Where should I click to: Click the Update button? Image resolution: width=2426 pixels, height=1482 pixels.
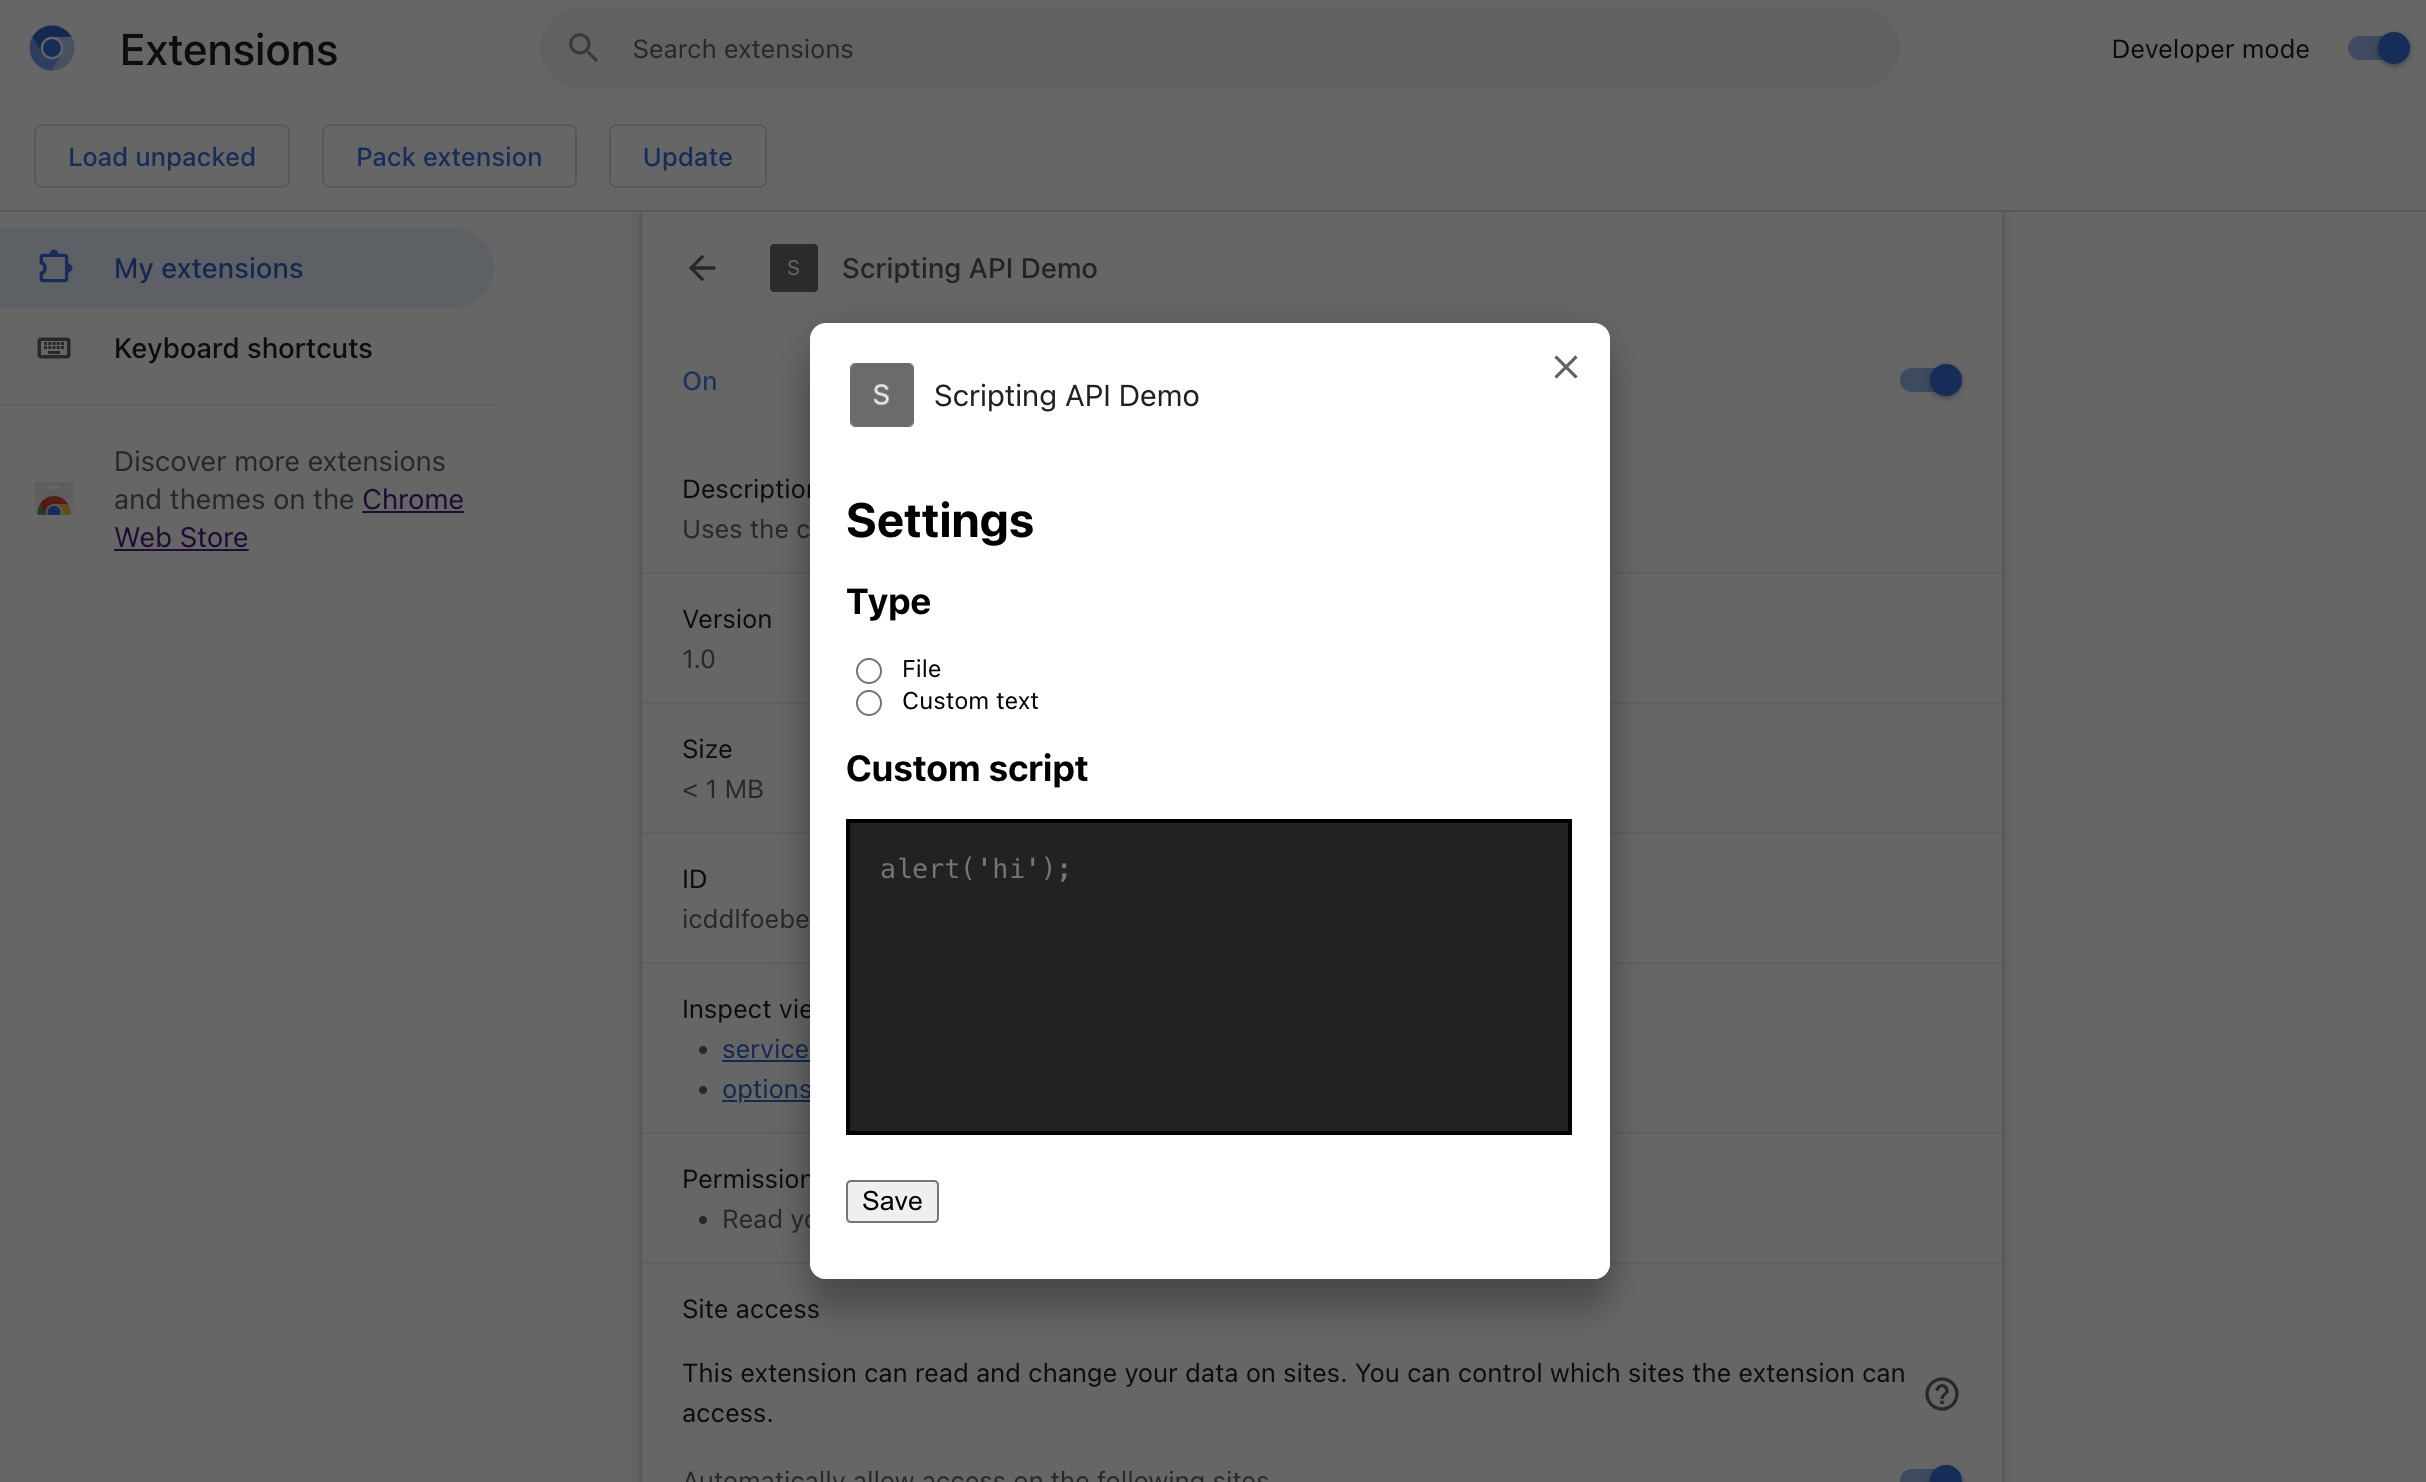coord(688,154)
